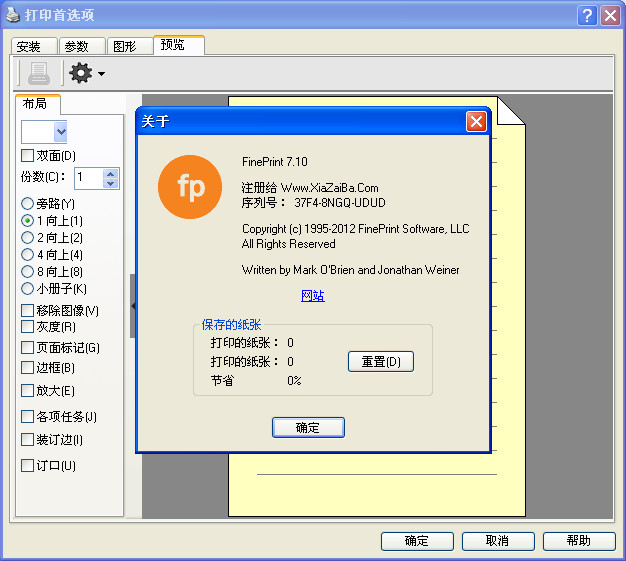
Task: Click the 节省 0% savings value
Action: point(294,381)
